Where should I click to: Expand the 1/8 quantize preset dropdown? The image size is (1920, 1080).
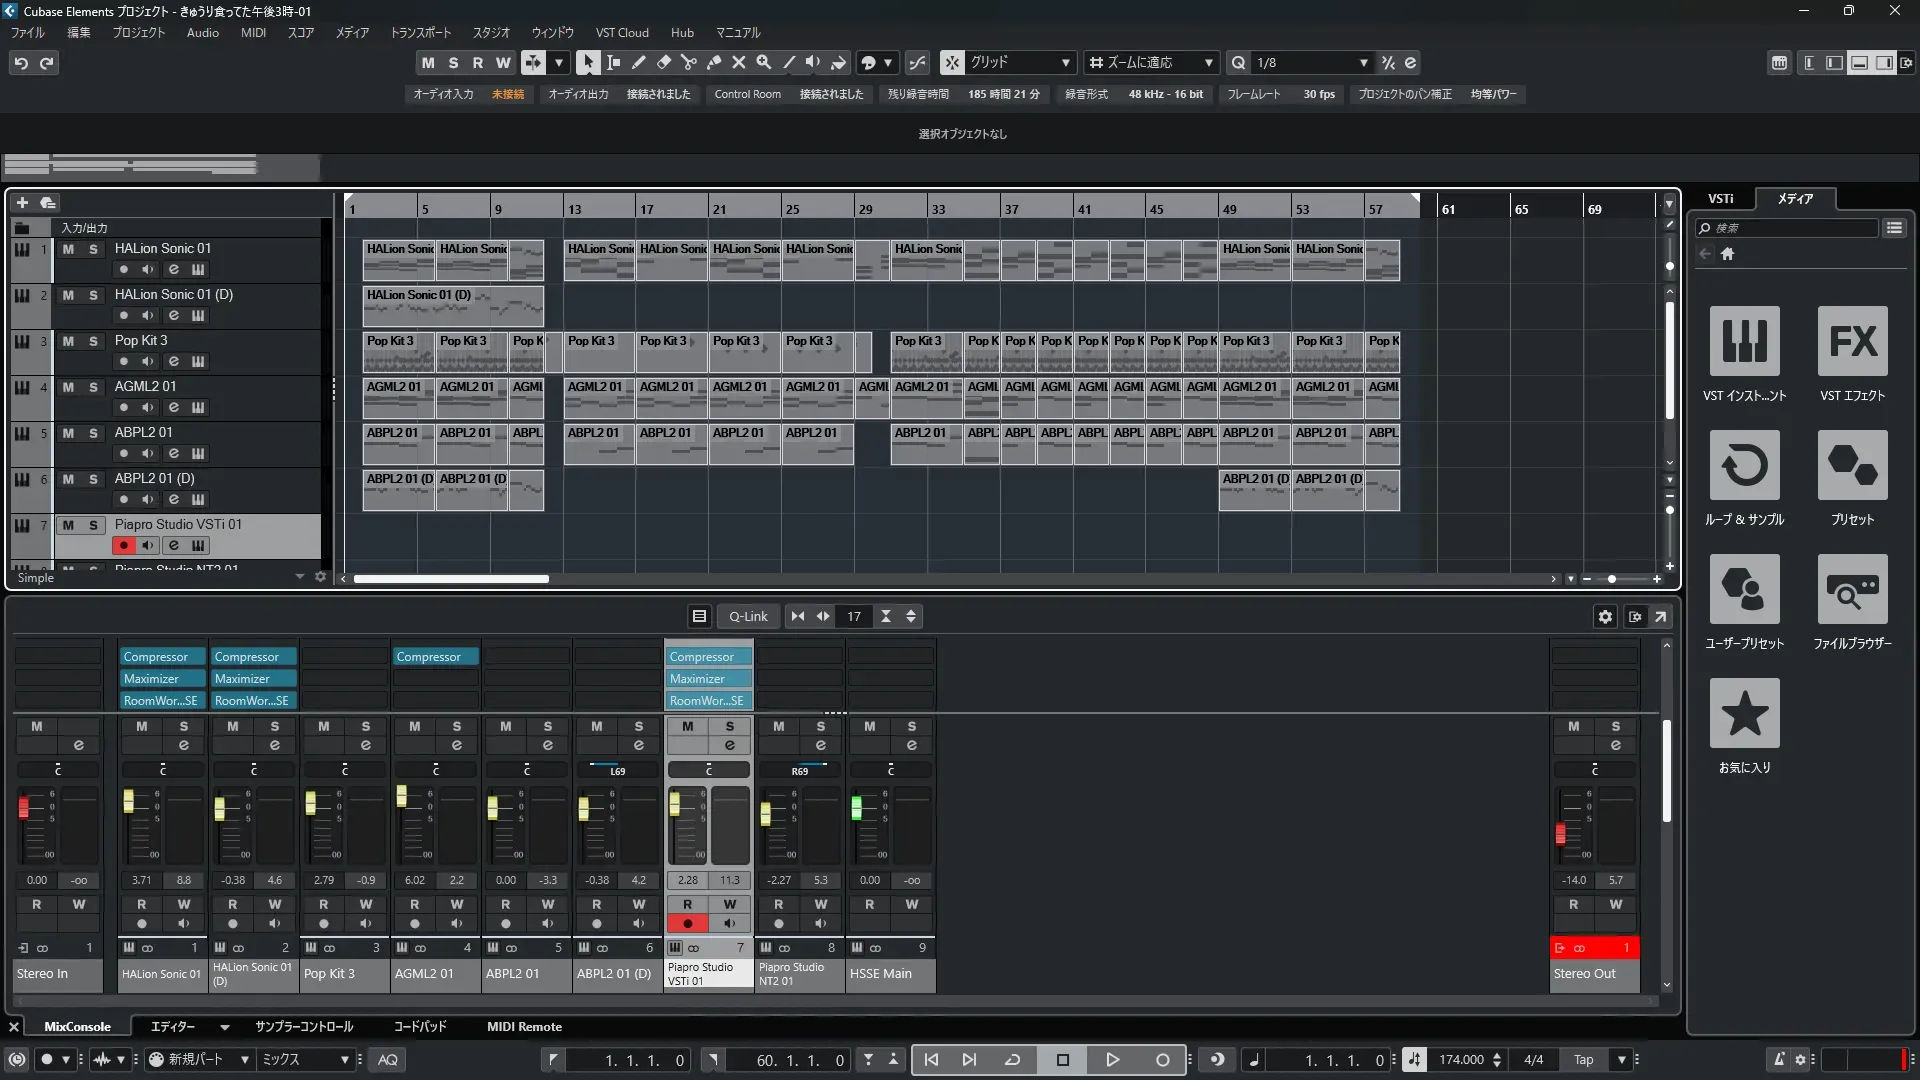(x=1363, y=62)
